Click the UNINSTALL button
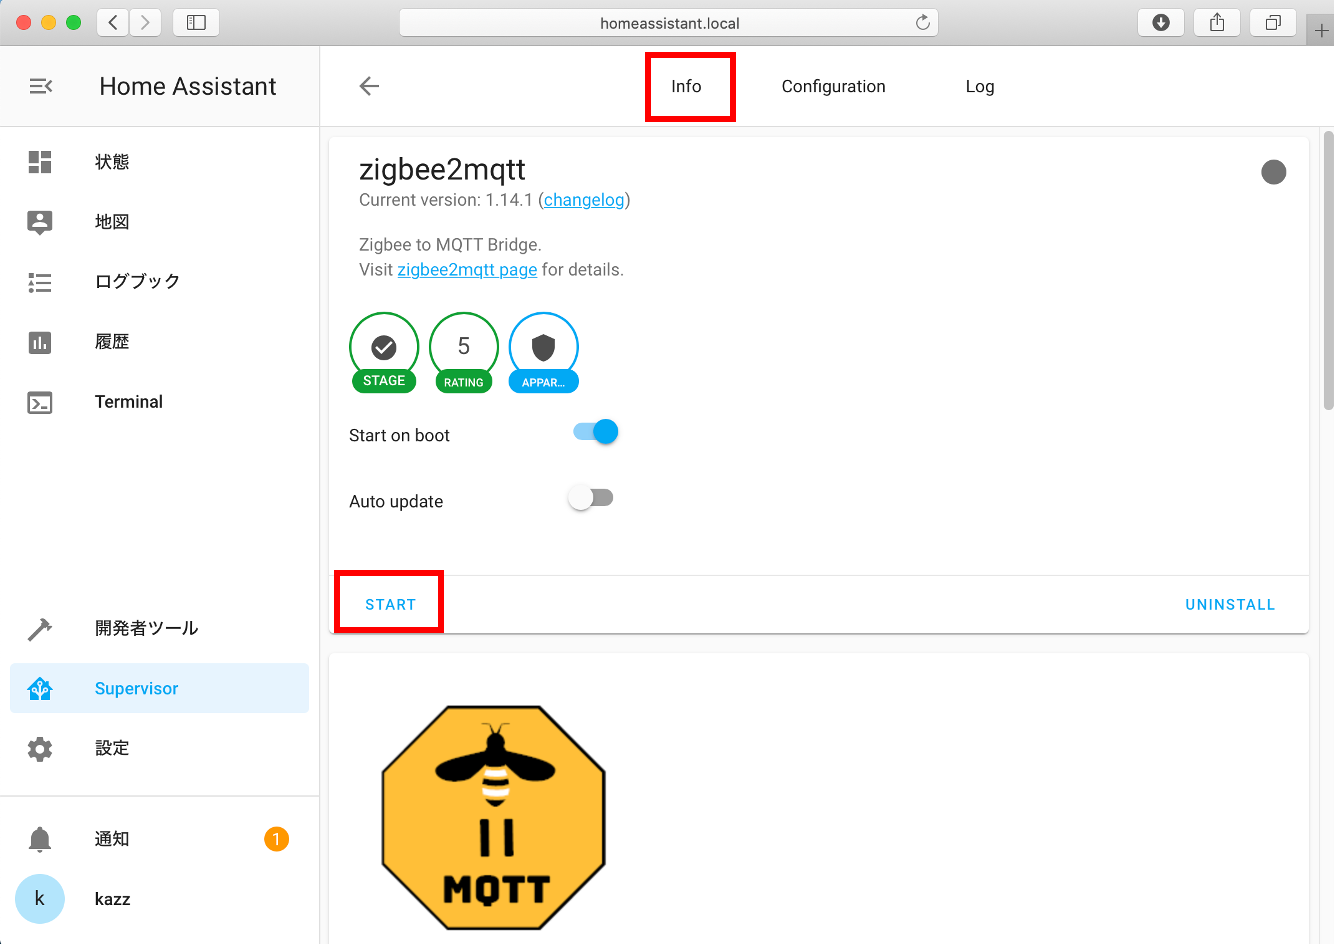This screenshot has width=1334, height=944. tap(1230, 604)
